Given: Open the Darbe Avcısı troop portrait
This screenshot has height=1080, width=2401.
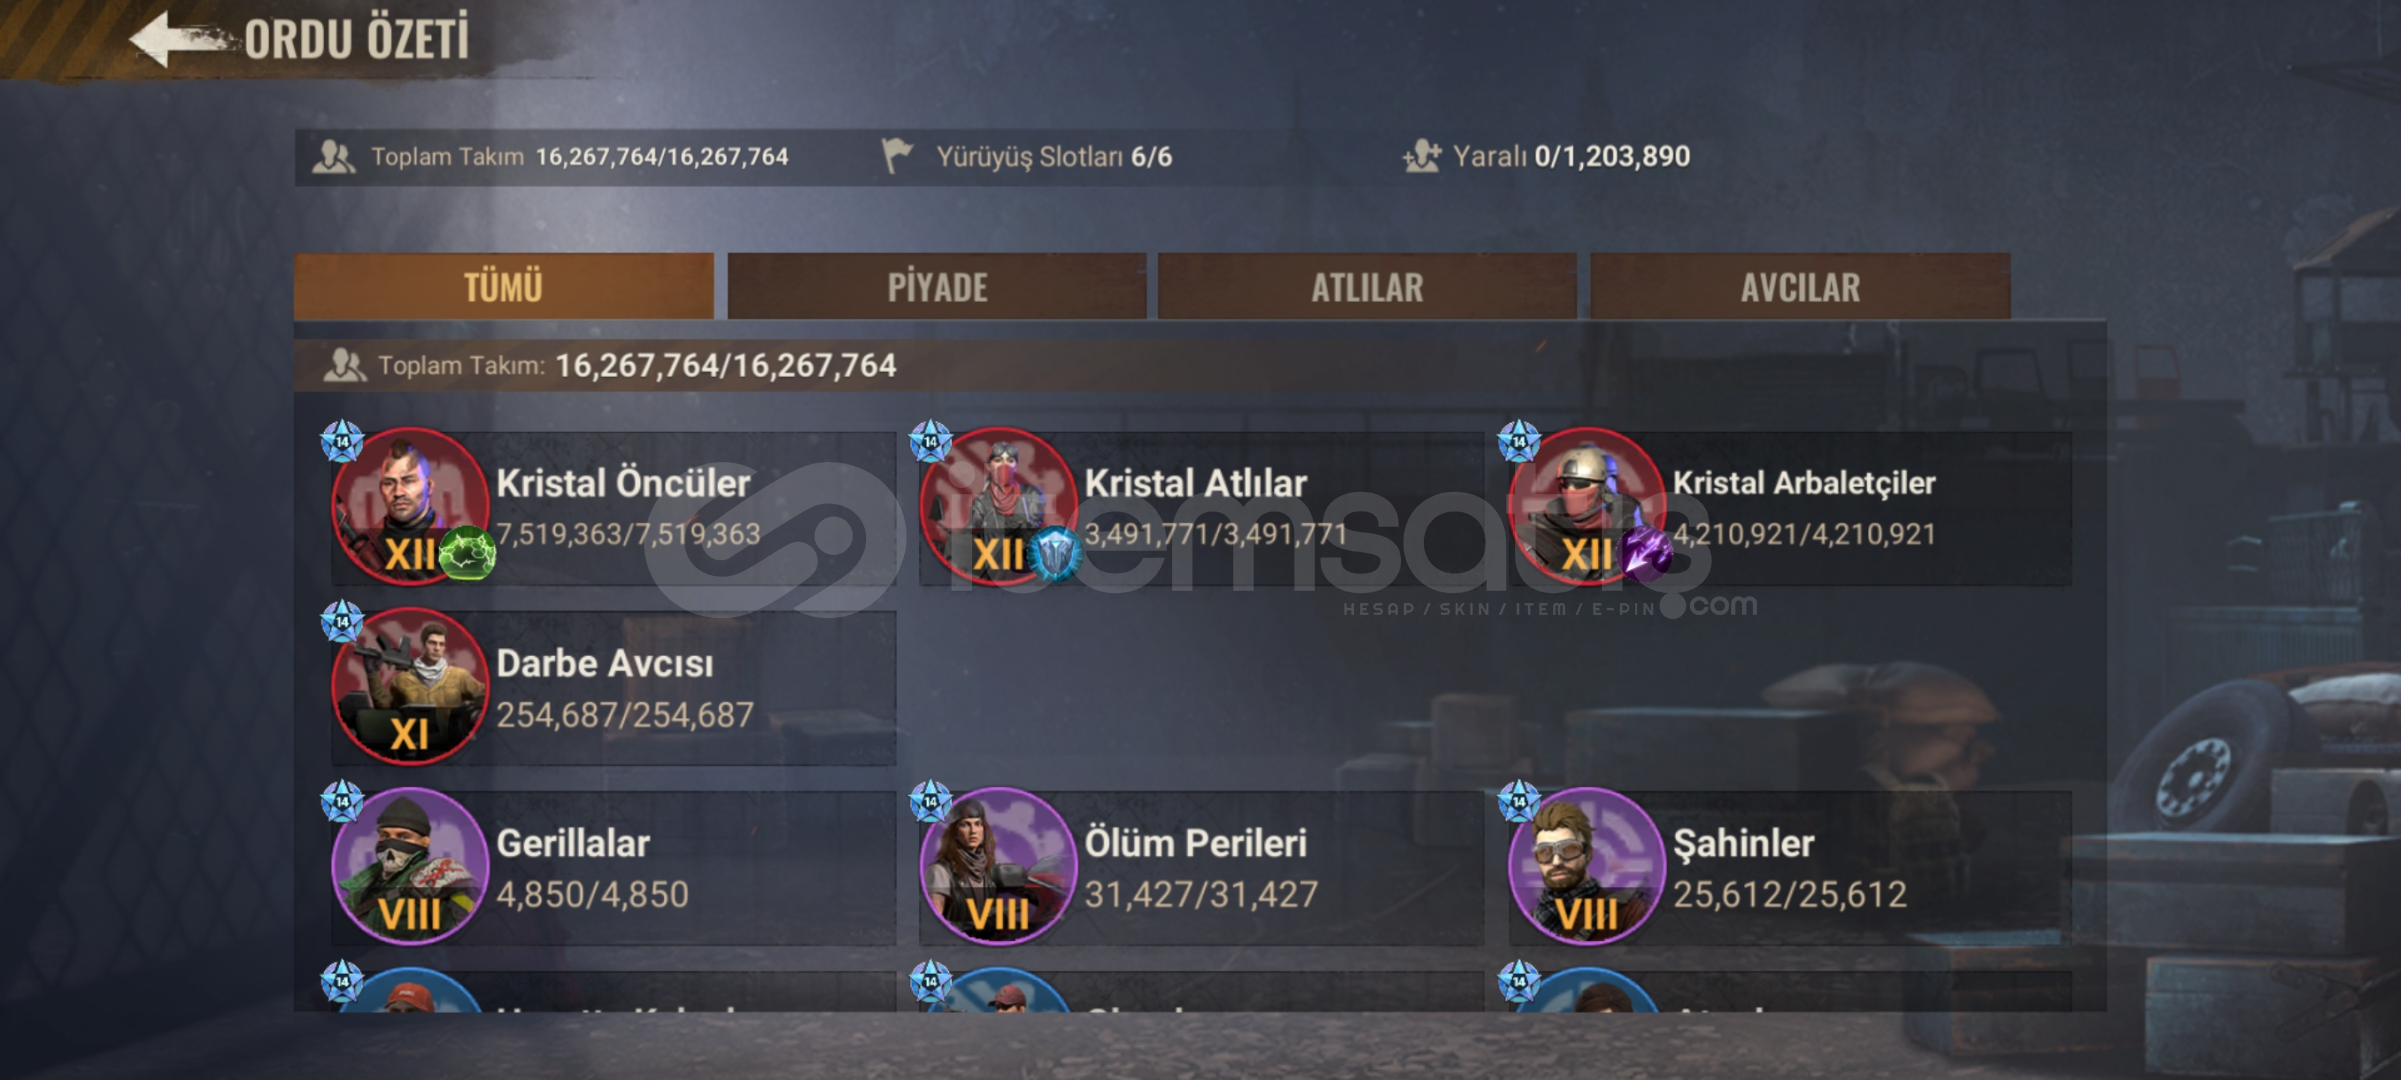Looking at the screenshot, I should tap(410, 686).
